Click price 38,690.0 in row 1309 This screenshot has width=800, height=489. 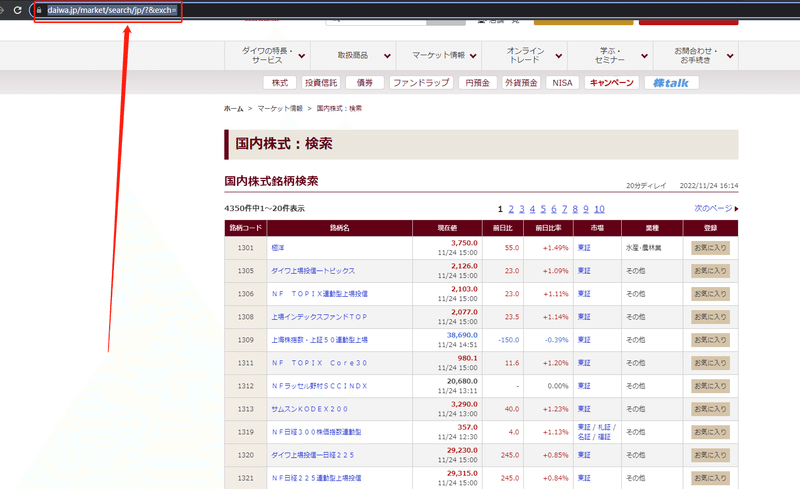(x=462, y=335)
